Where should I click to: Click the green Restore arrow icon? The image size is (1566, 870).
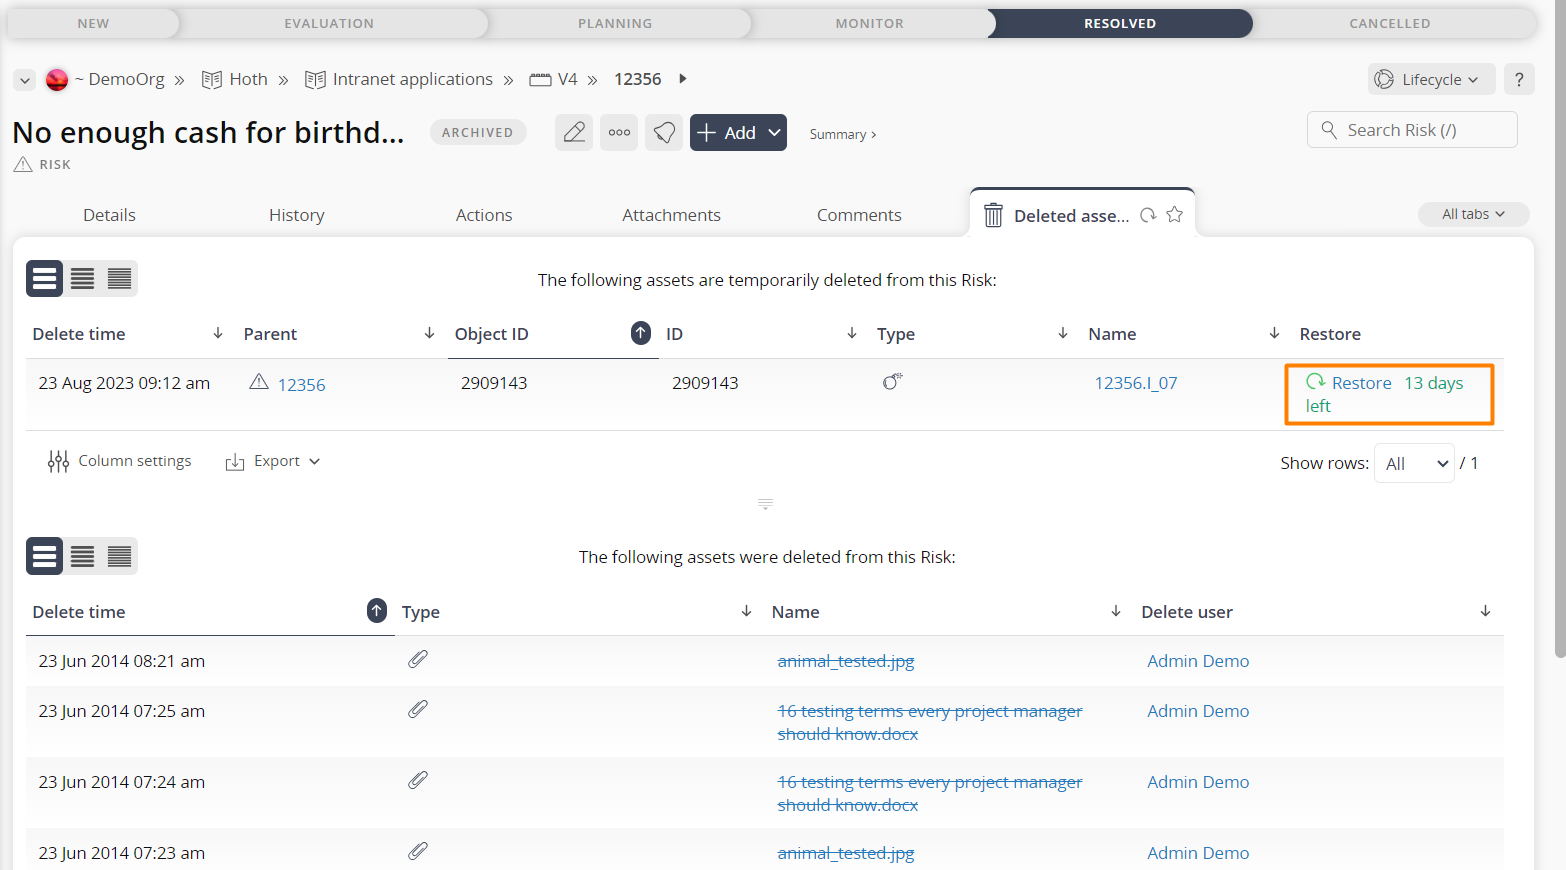coord(1315,381)
